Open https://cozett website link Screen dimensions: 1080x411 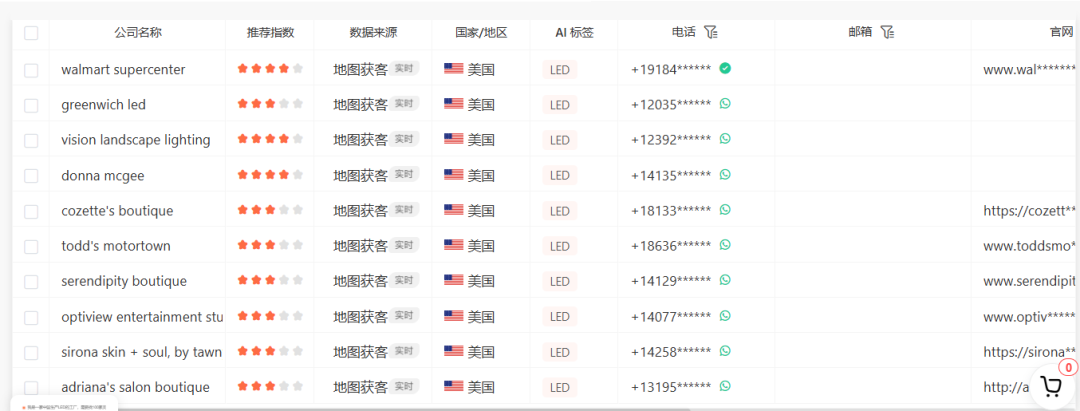point(1030,211)
